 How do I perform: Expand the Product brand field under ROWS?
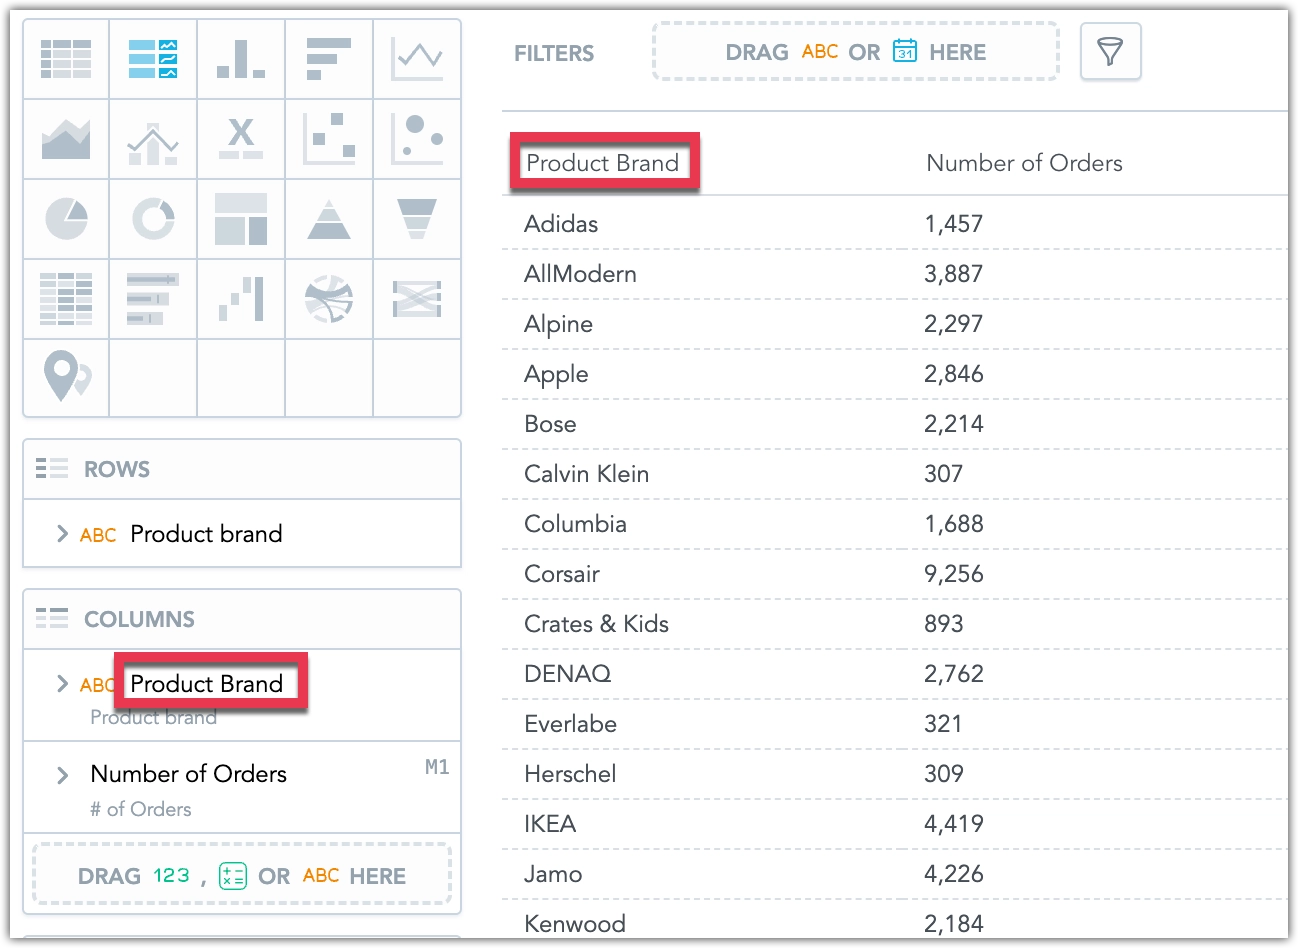coord(63,534)
